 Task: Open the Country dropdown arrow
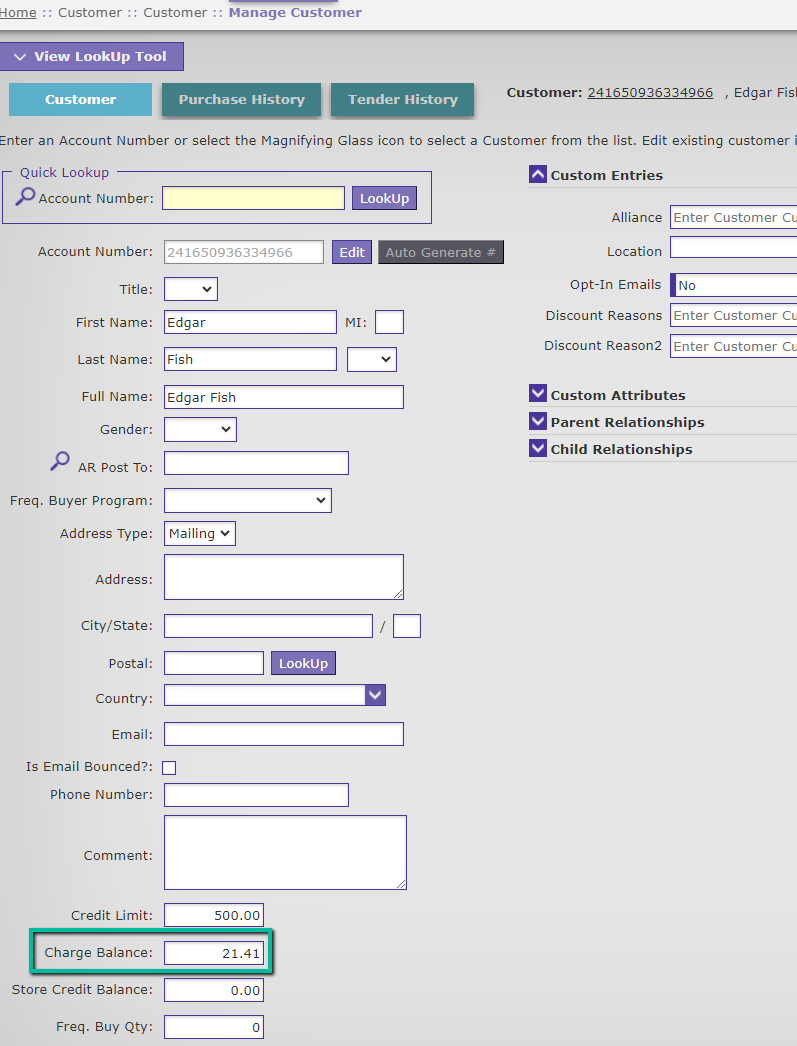click(x=375, y=695)
